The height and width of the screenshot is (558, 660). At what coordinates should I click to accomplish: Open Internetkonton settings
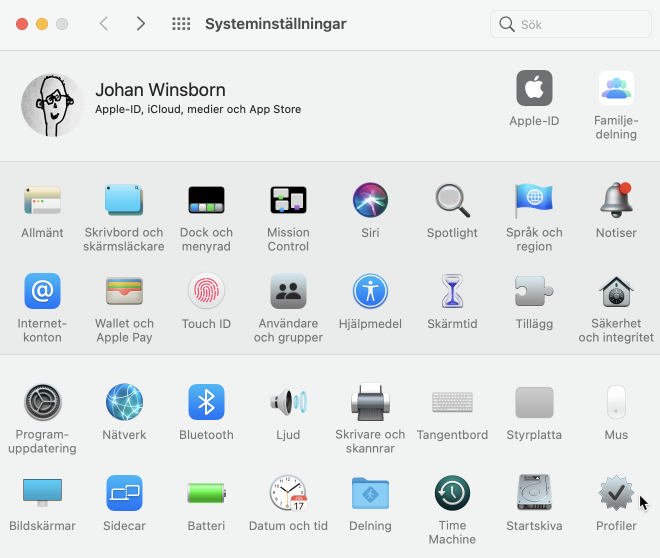click(x=42, y=291)
